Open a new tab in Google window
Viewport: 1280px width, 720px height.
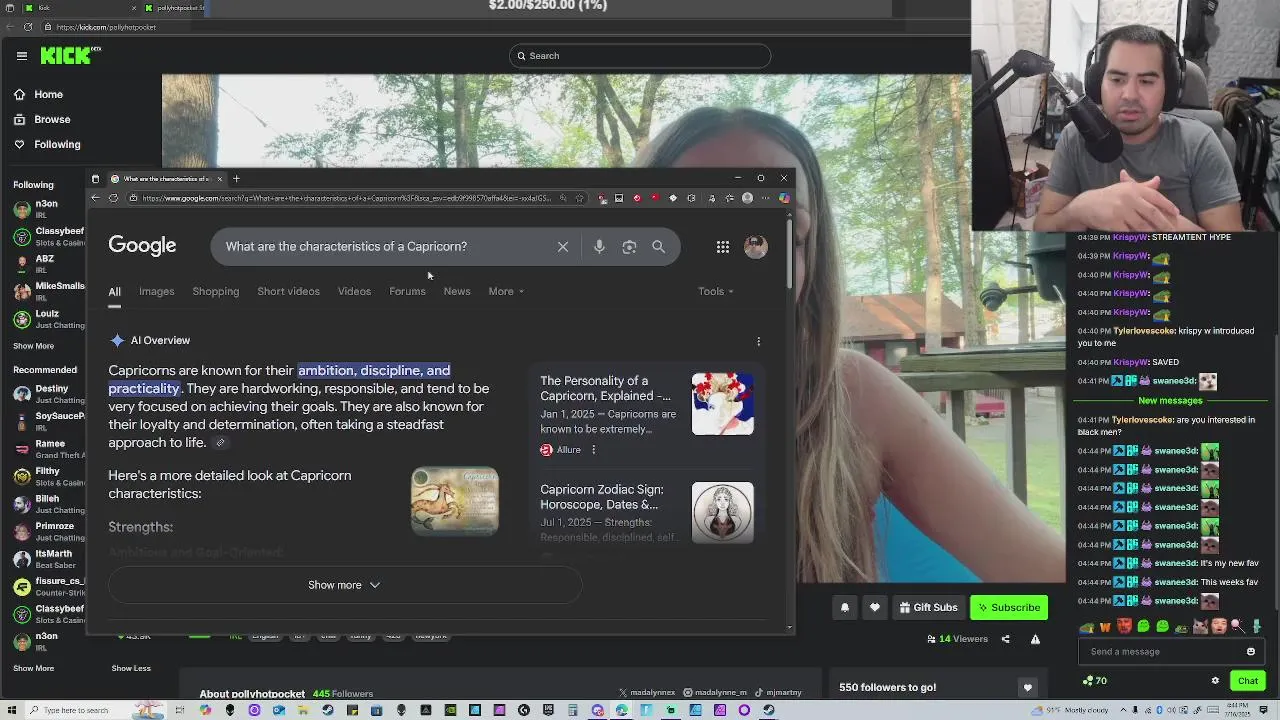[236, 179]
